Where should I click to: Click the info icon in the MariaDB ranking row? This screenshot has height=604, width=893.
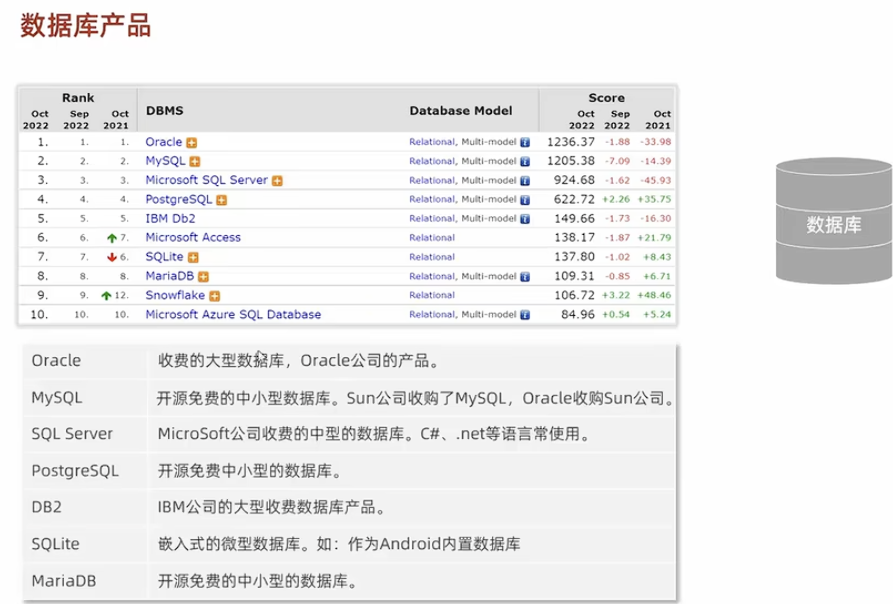tap(525, 277)
